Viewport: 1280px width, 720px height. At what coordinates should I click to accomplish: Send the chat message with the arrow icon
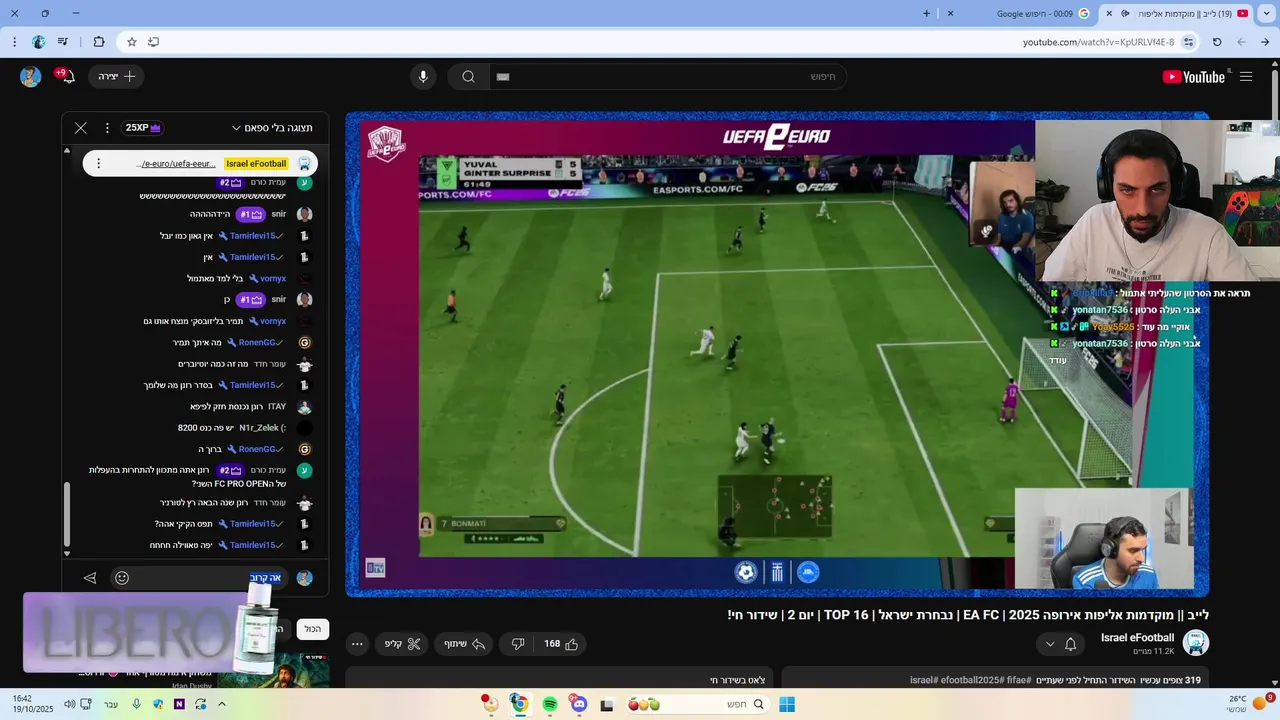click(90, 578)
